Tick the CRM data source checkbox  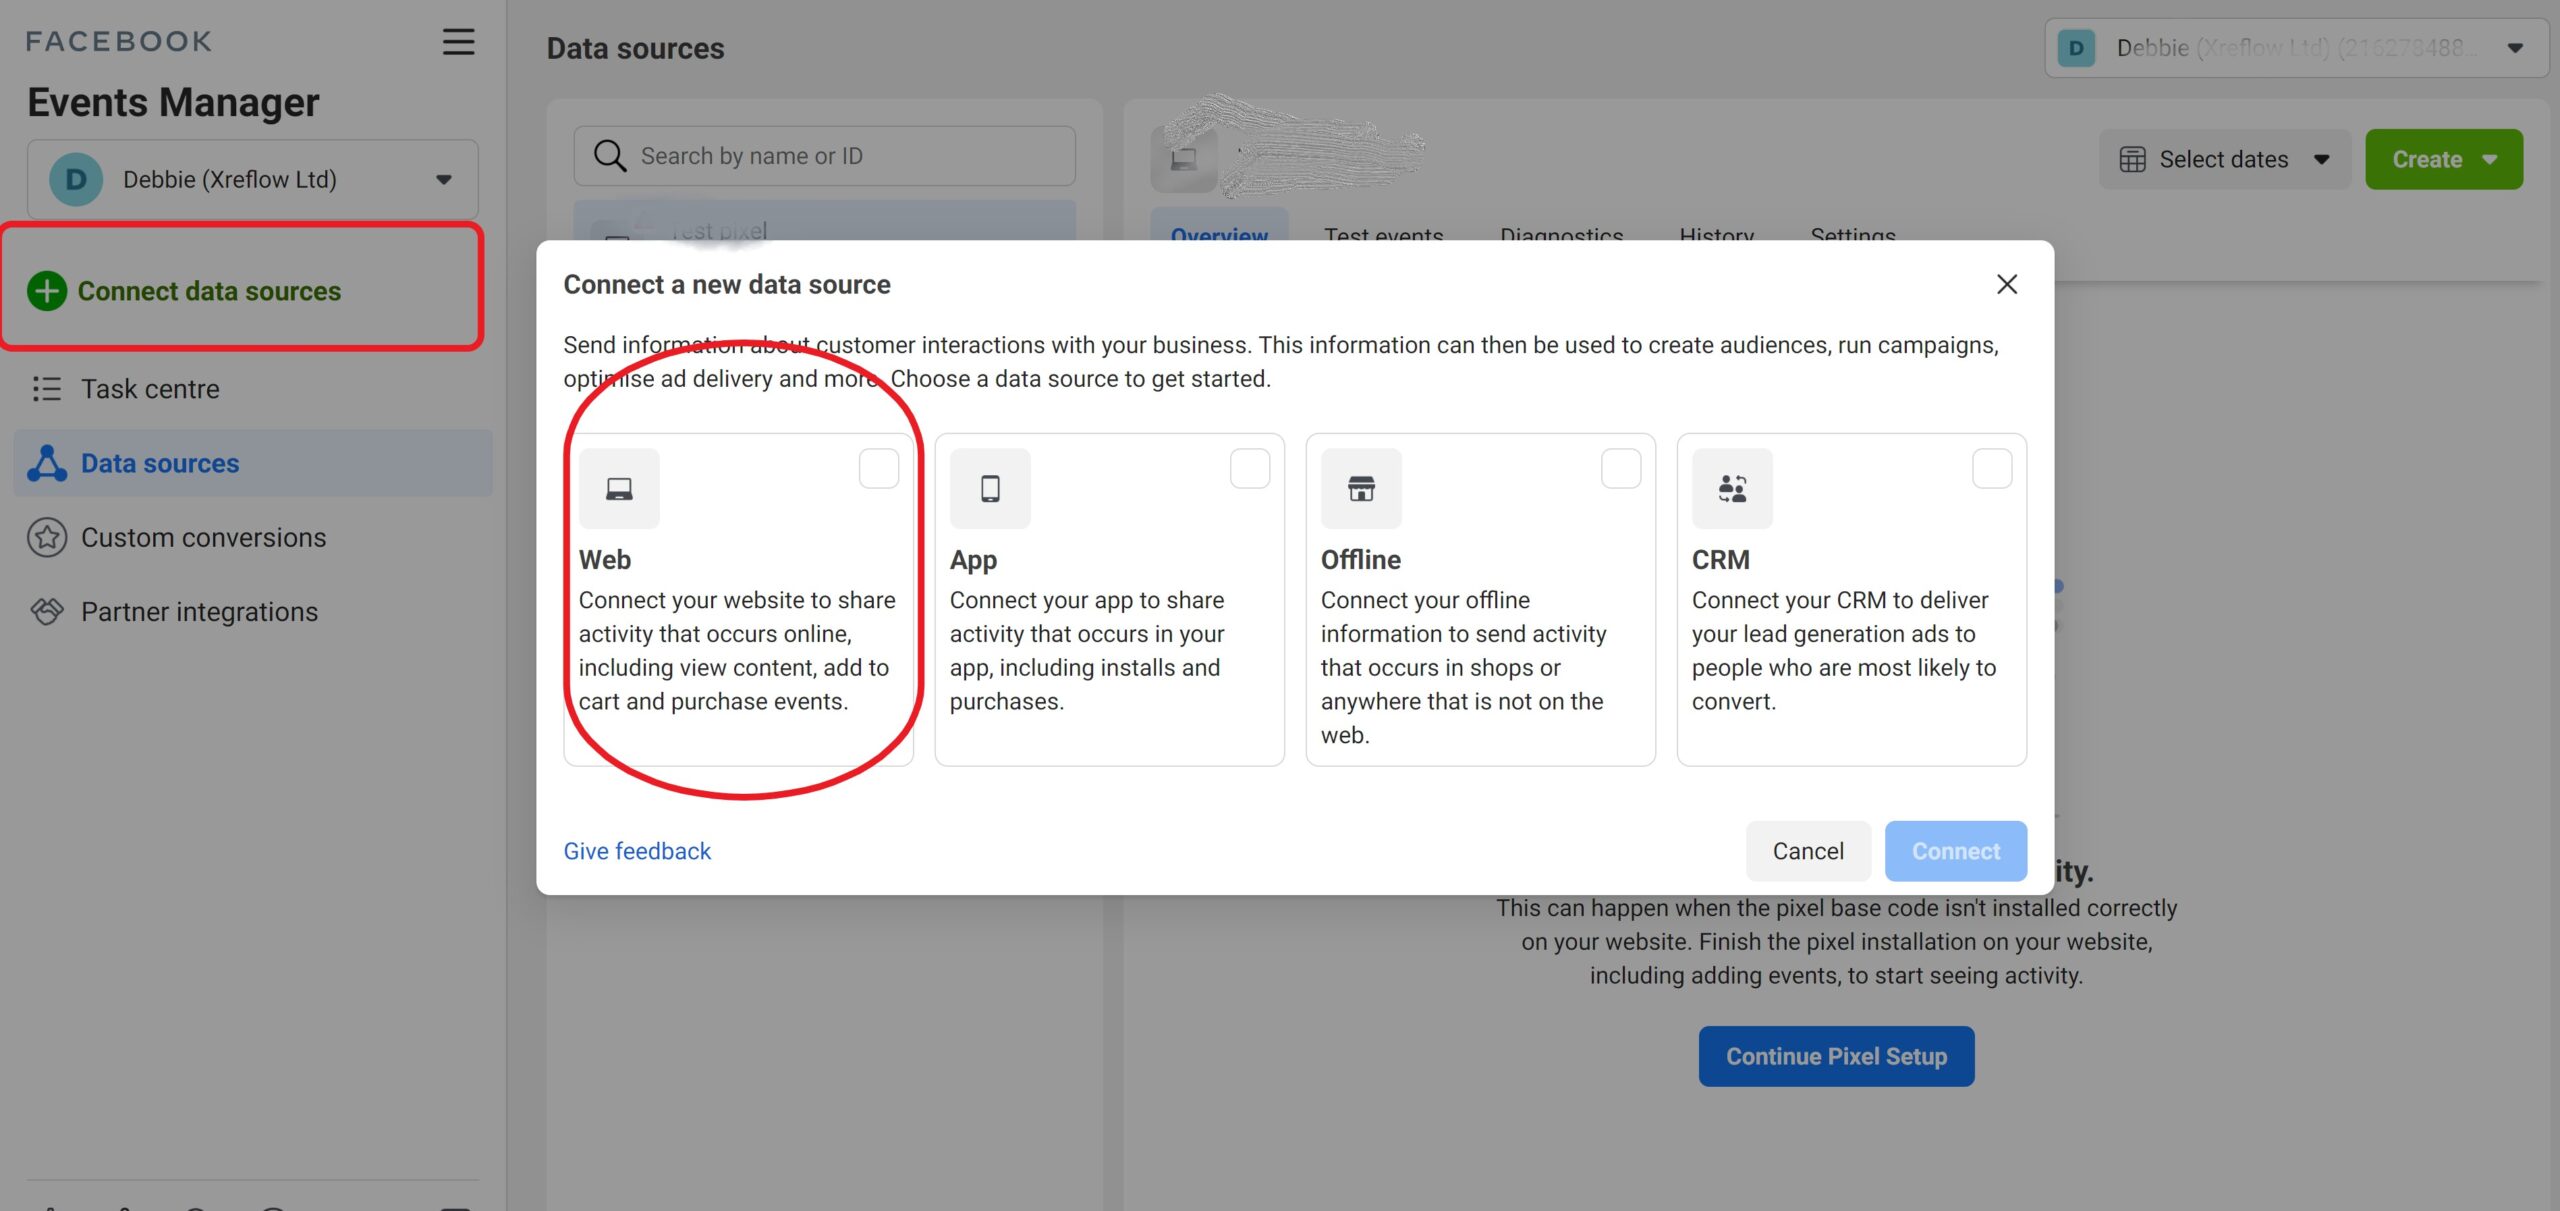tap(1992, 469)
